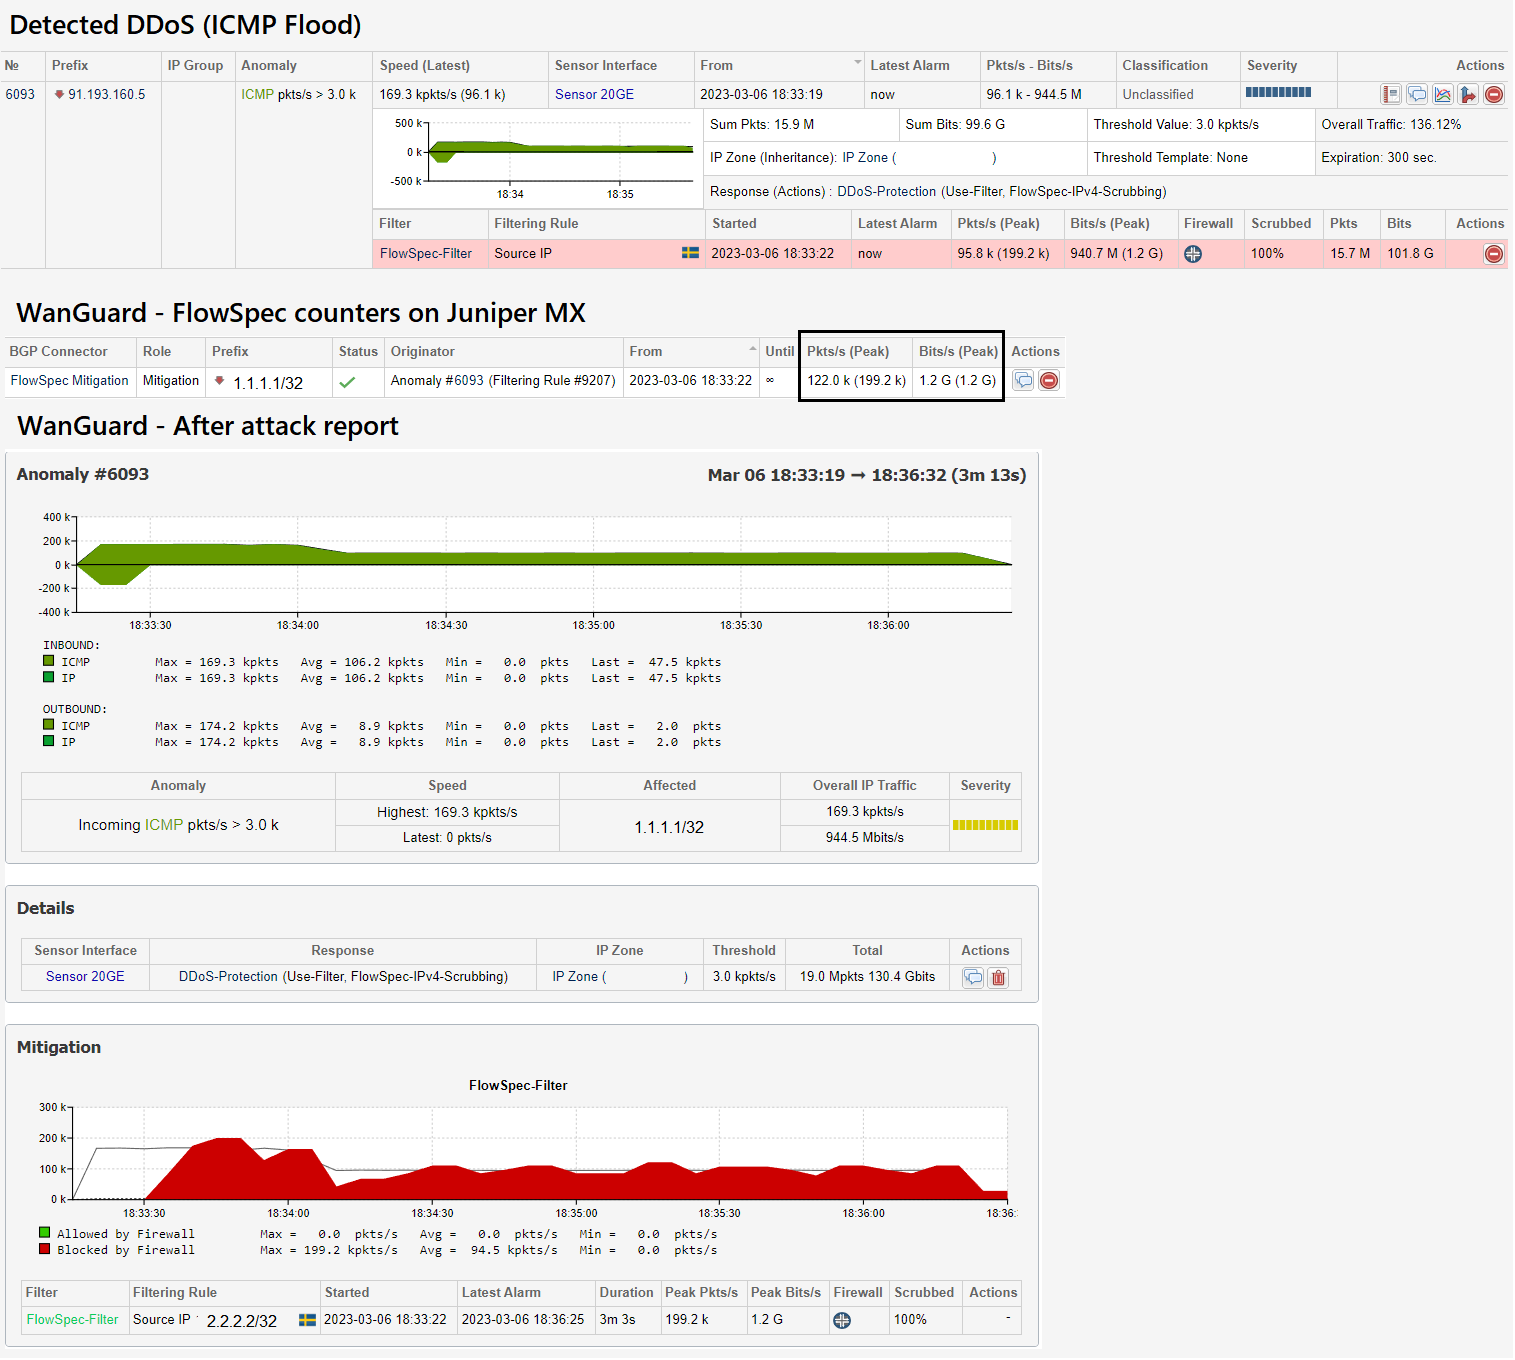Open the comments icon in the anomaly Actions column
Screen dimensions: 1515x1360
1417,94
